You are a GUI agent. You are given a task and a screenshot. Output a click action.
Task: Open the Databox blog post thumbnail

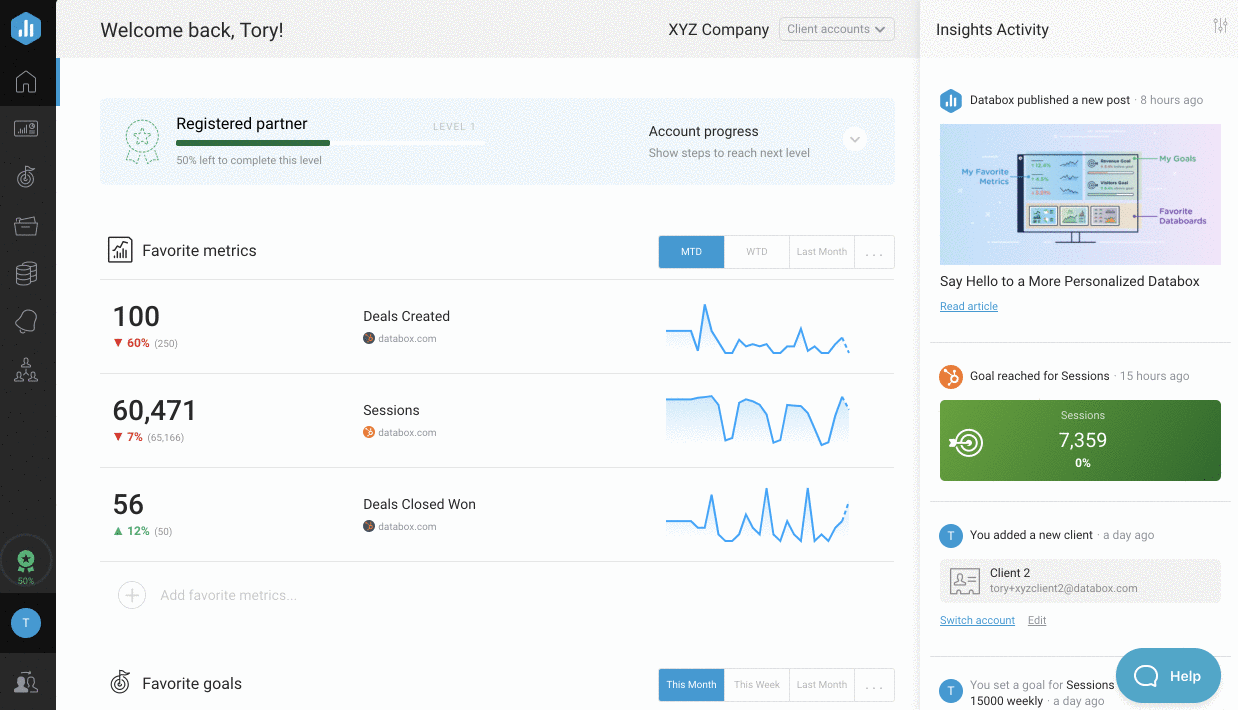tap(1080, 194)
